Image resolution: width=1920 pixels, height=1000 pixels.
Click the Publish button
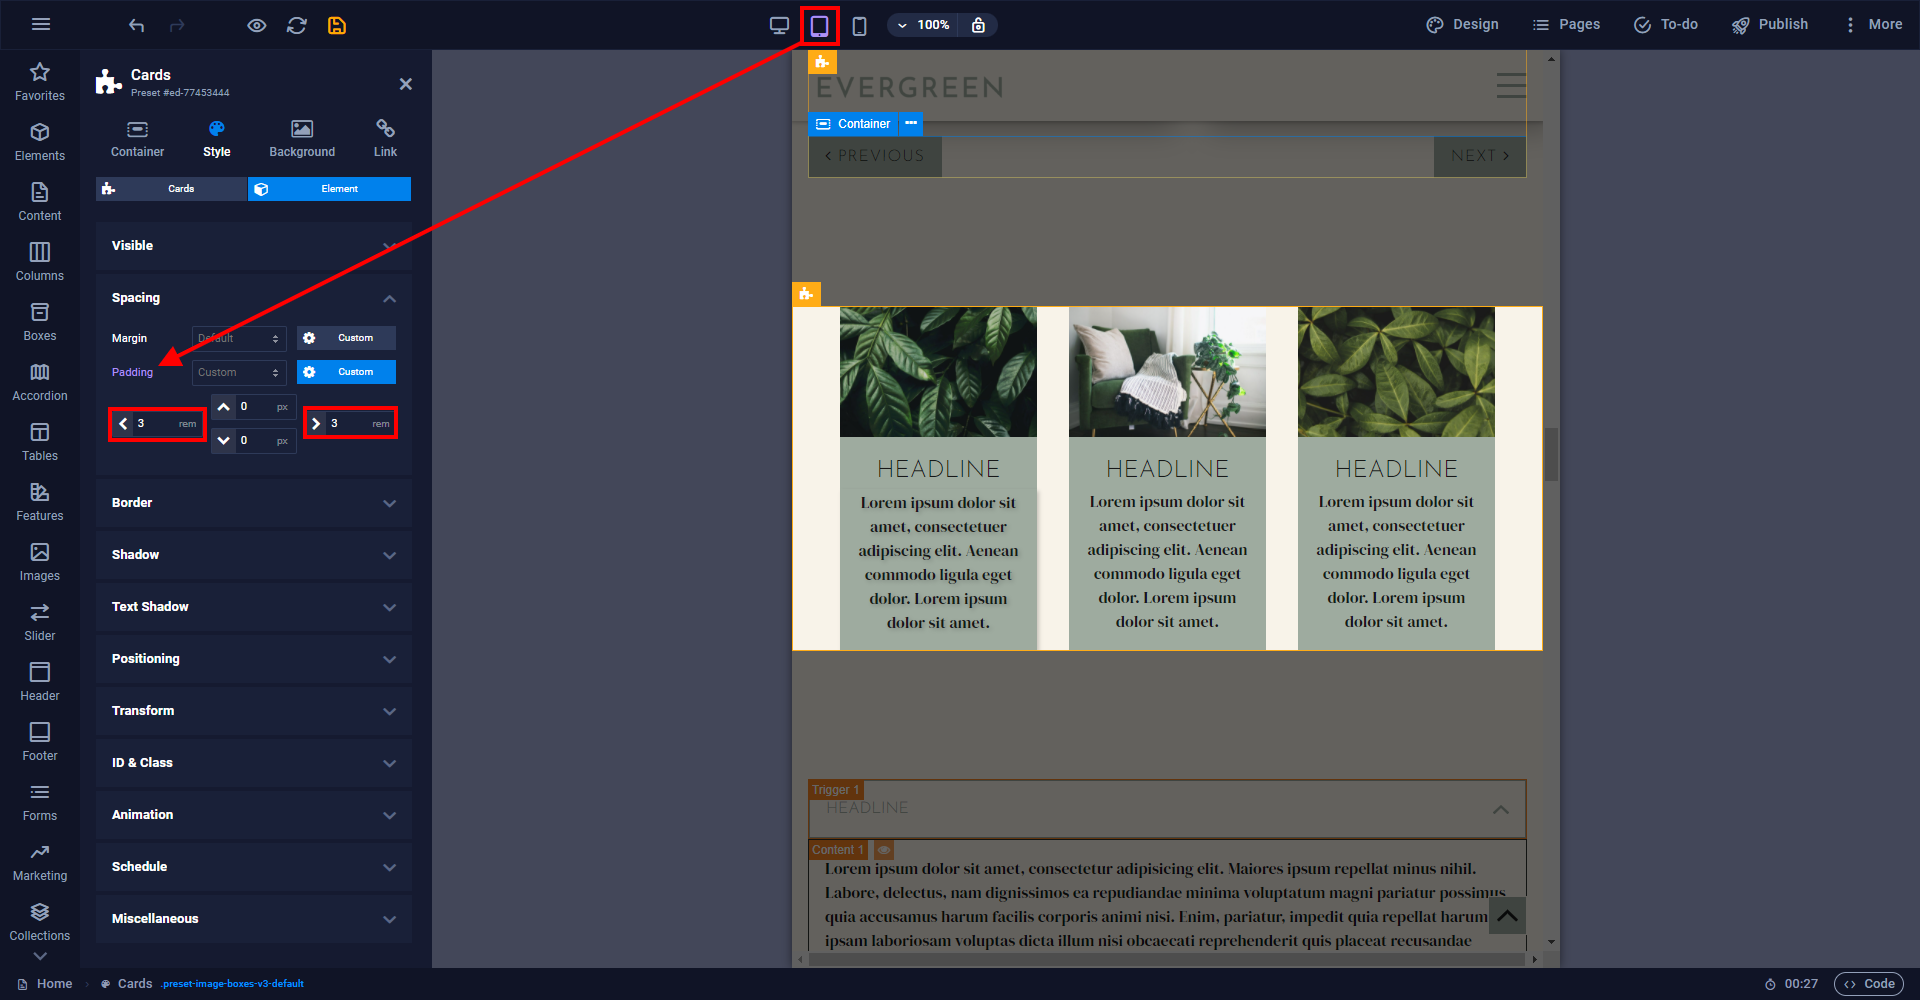coord(1770,25)
